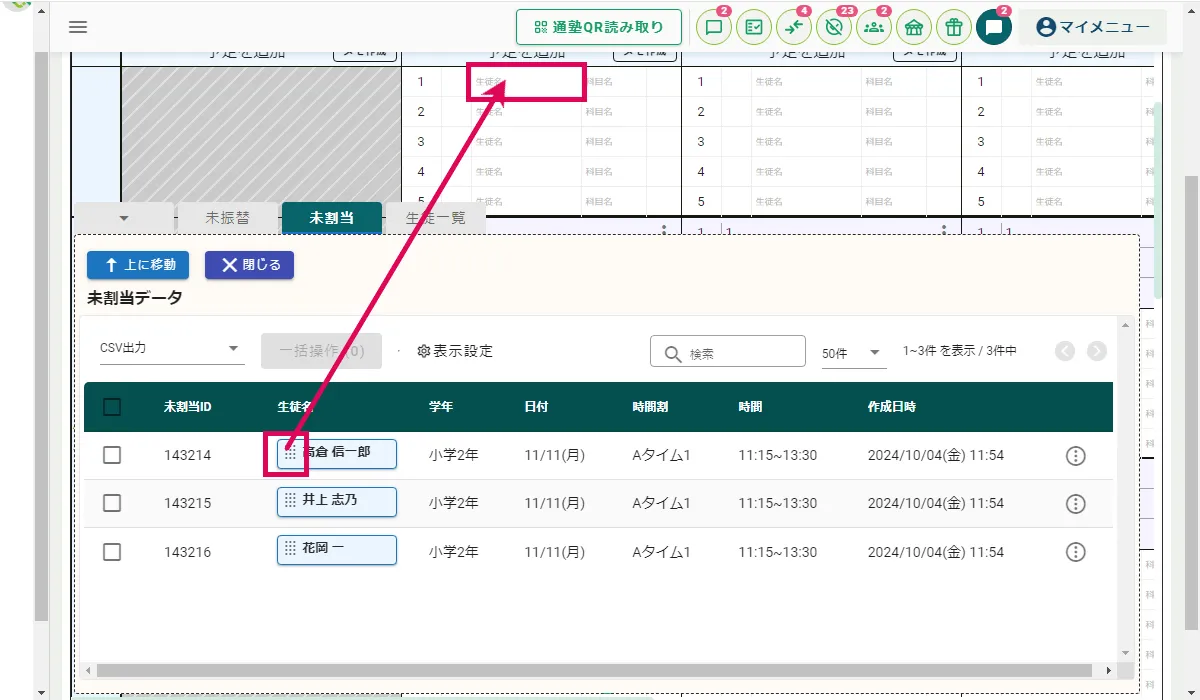1200x700 pixels.
Task: Click the right arrow of the horizontal scrollbar
Action: (x=1108, y=670)
